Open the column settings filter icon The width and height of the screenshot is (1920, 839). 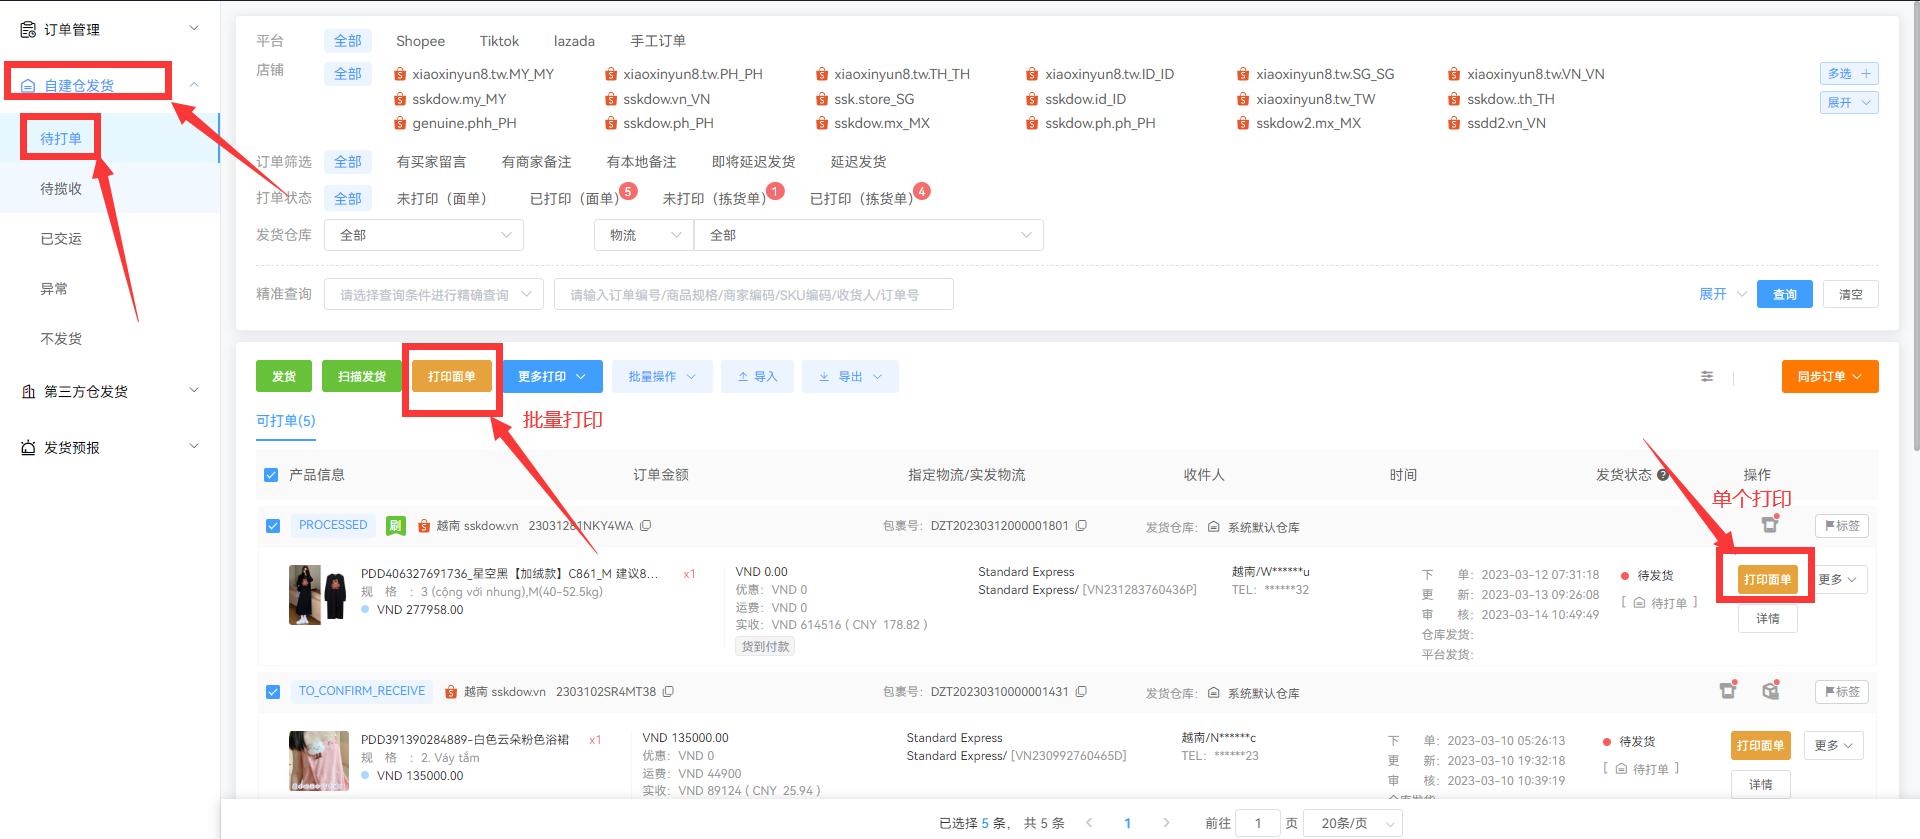(1707, 376)
